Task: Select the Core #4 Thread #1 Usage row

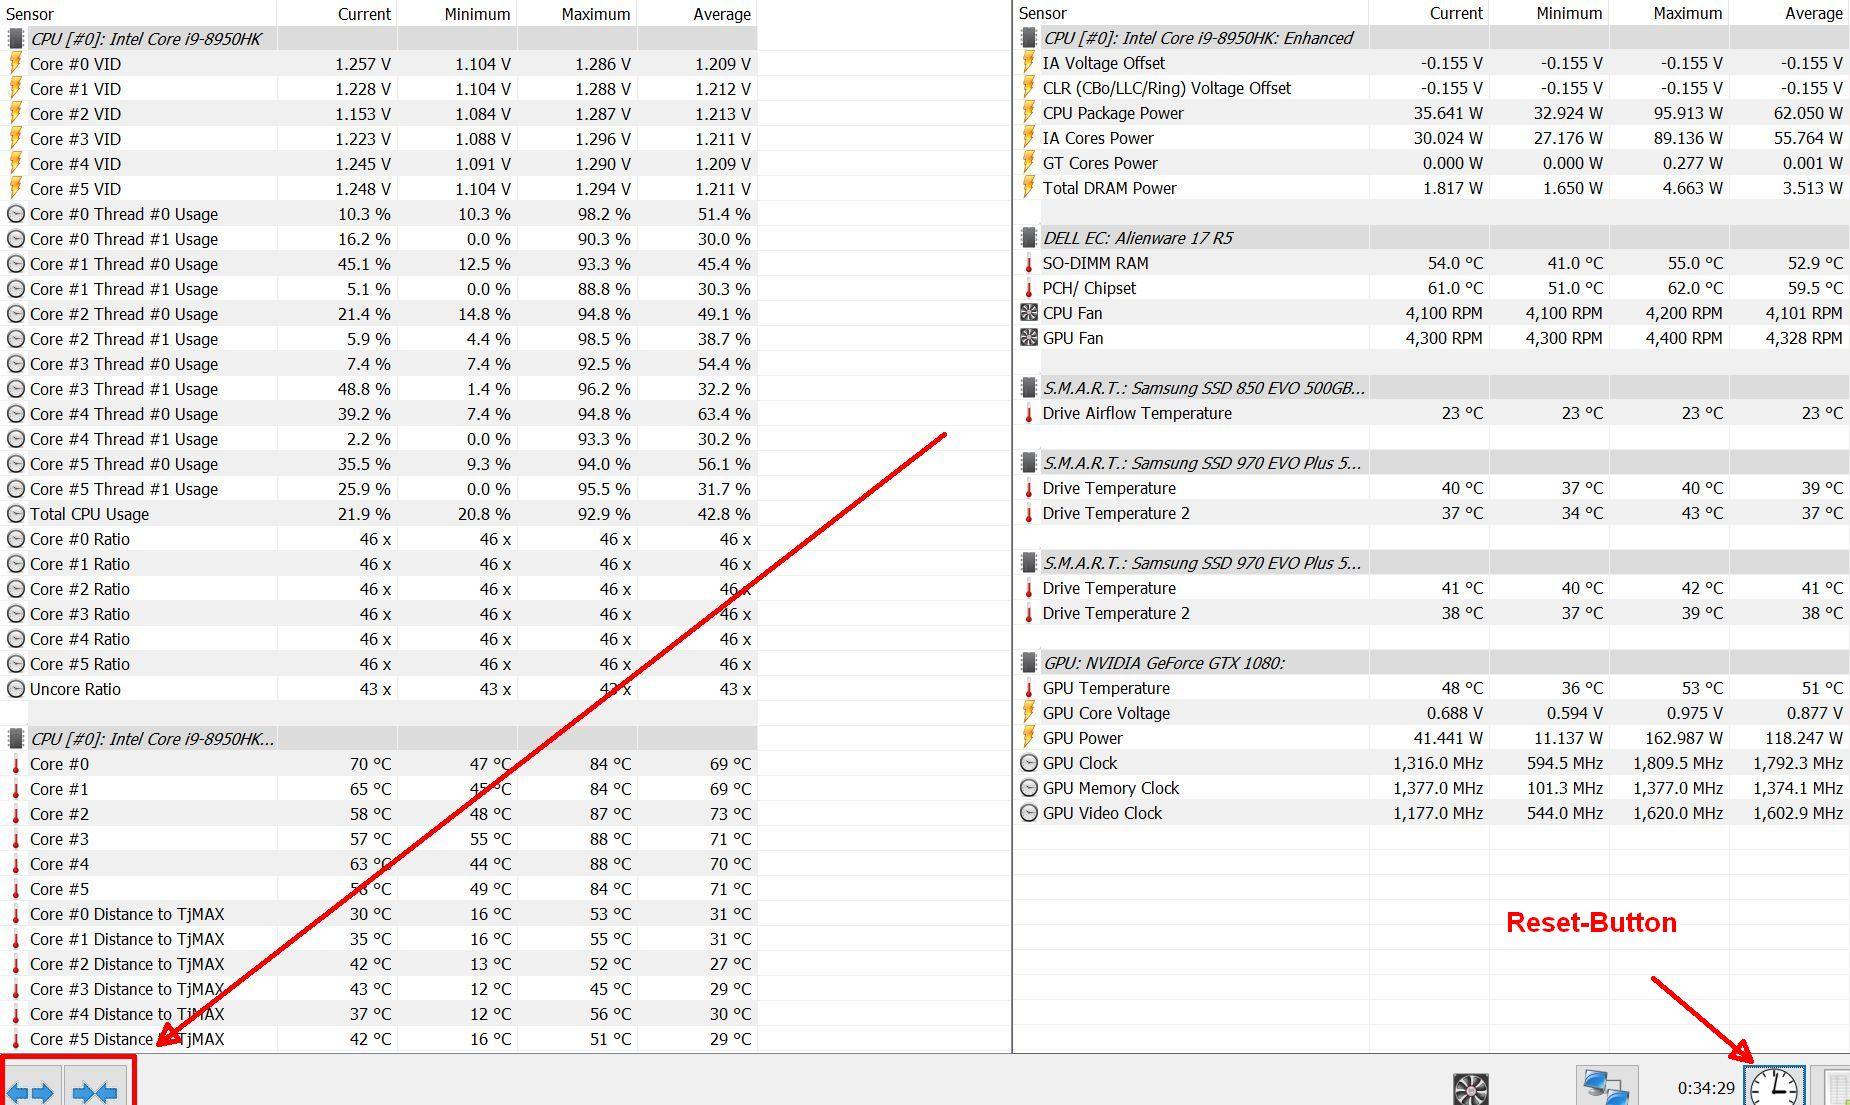Action: tap(380, 439)
